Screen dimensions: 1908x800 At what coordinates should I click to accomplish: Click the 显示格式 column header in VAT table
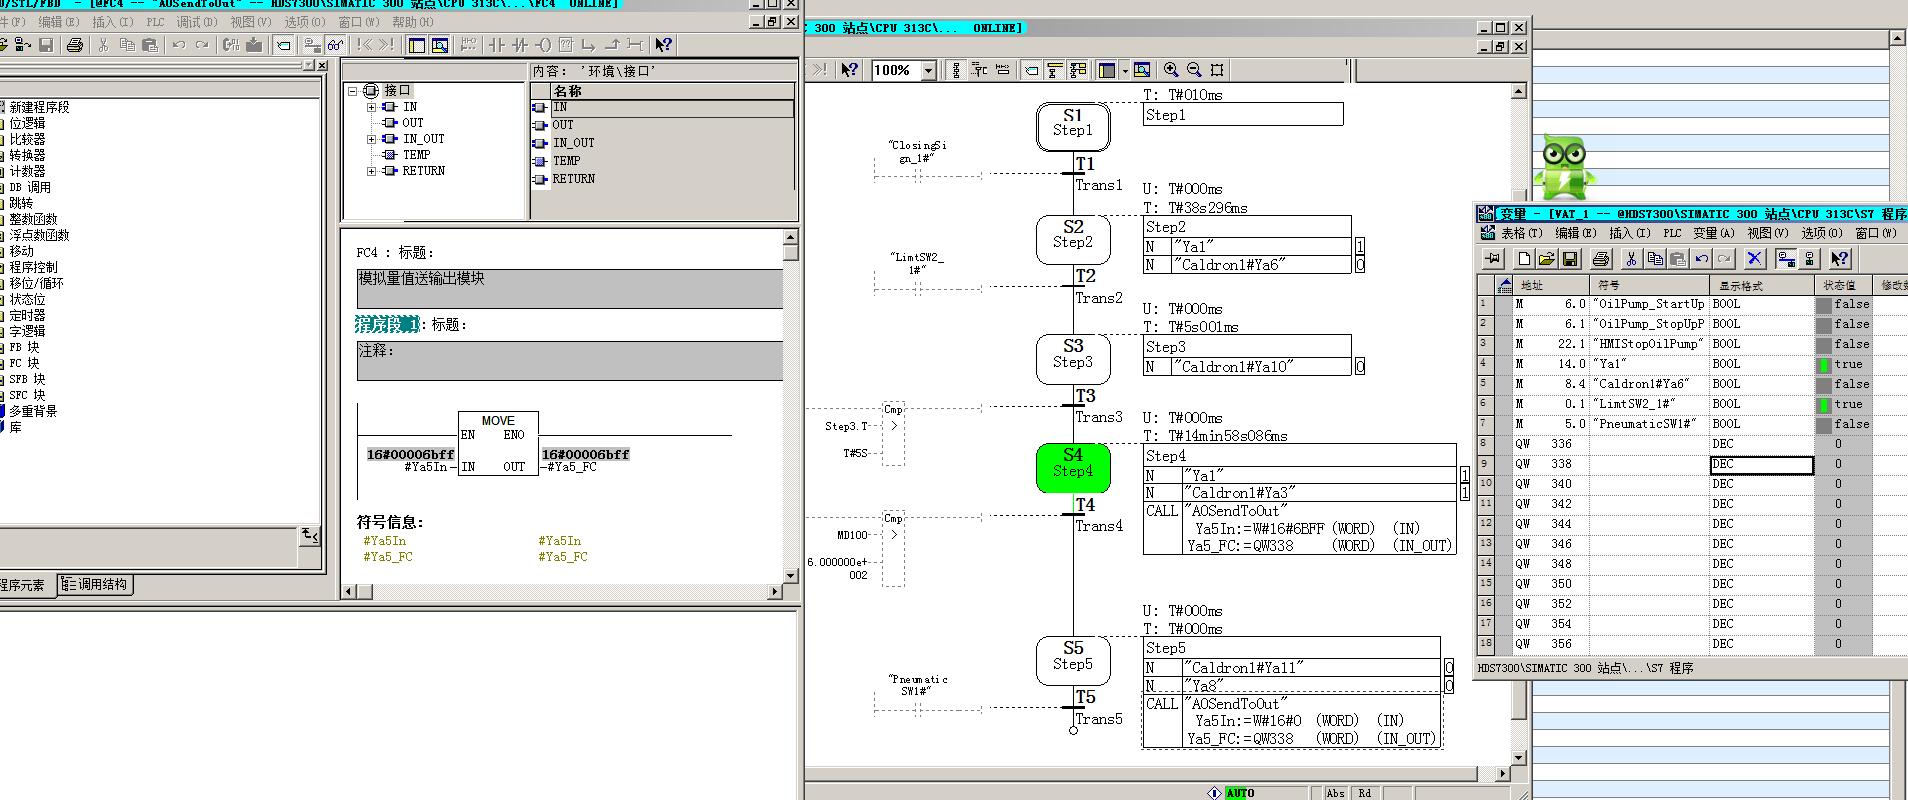[1762, 285]
